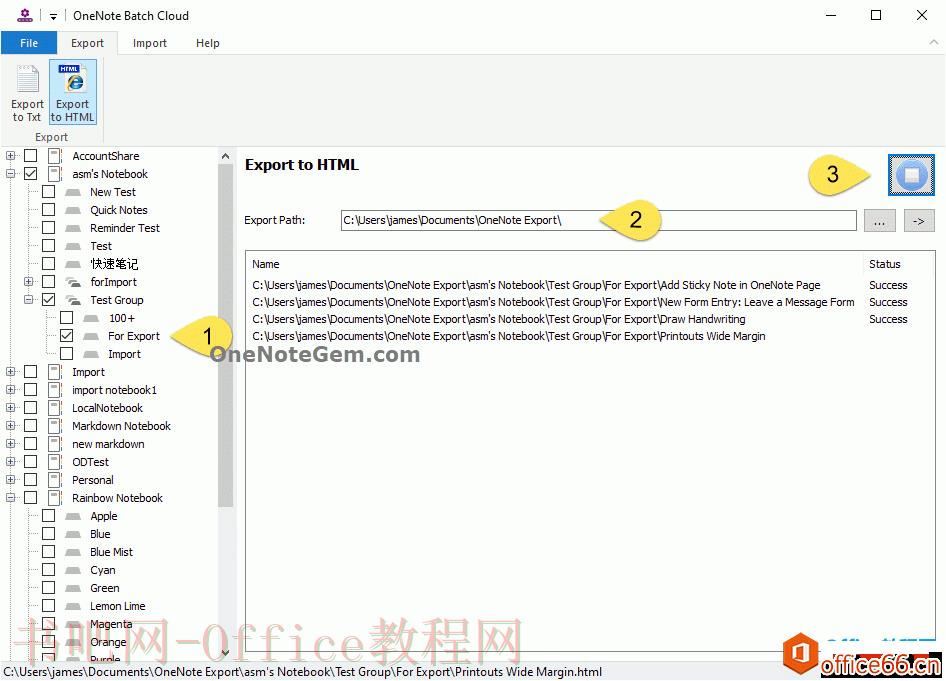Click the Markdown Notebook icon
The height and width of the screenshot is (681, 946).
55,426
